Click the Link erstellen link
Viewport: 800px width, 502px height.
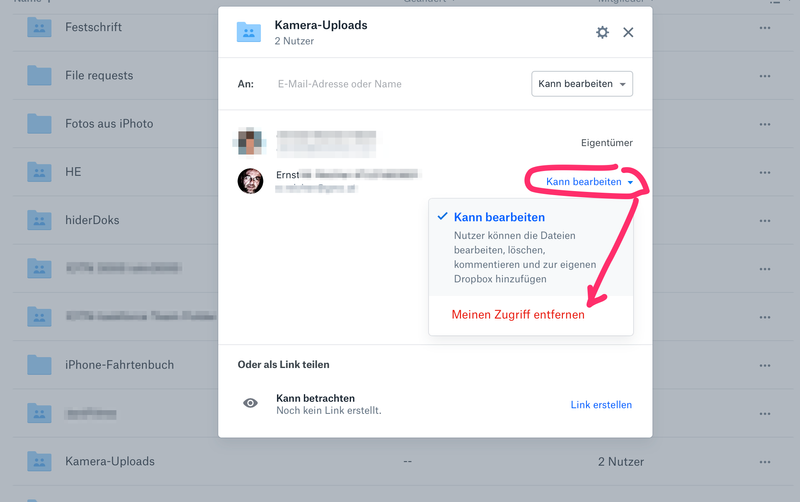tap(601, 405)
